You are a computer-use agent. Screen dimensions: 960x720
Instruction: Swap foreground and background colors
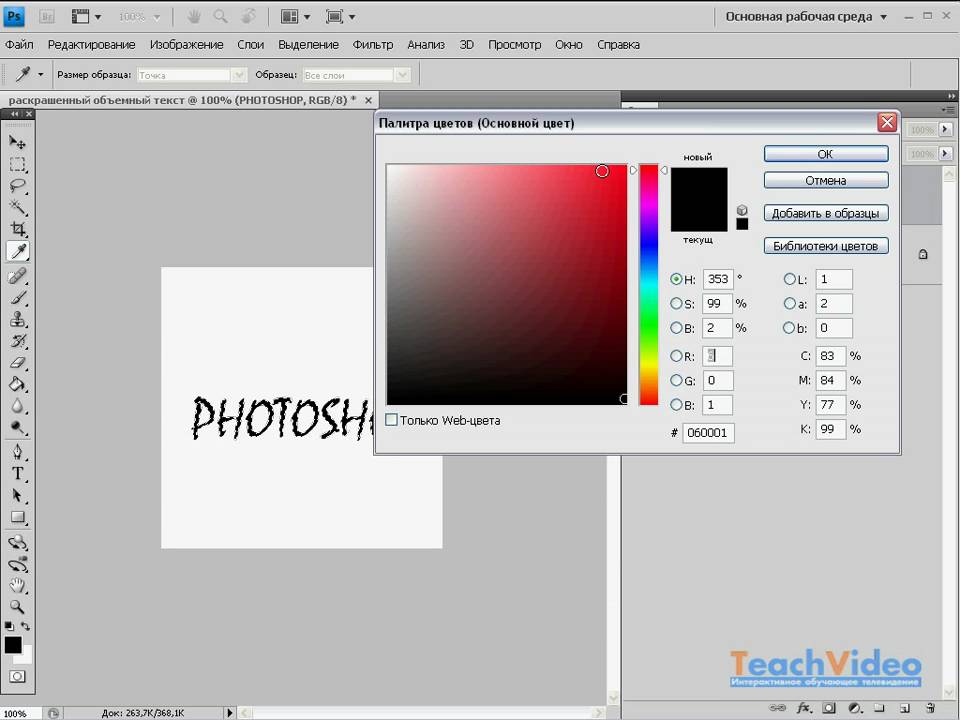tap(26, 626)
